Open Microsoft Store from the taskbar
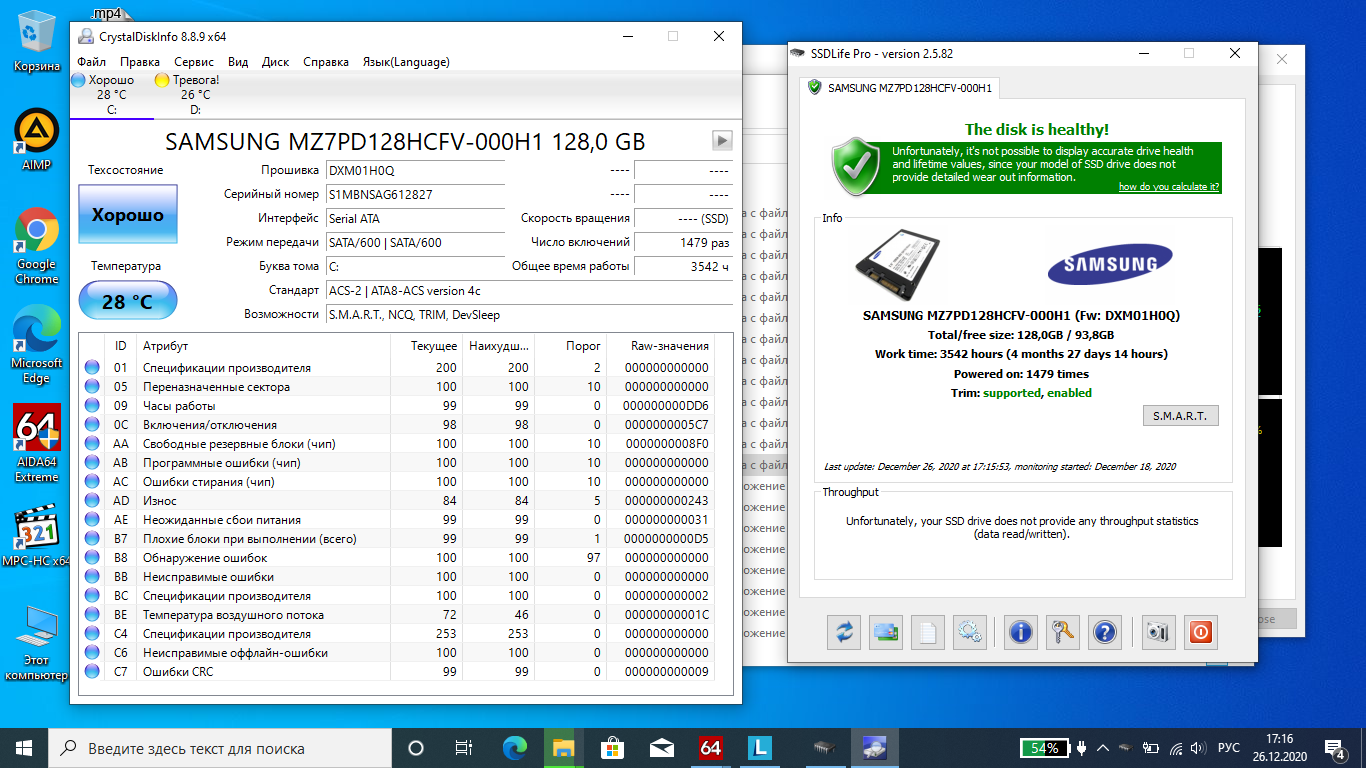The image size is (1366, 768). [612, 748]
